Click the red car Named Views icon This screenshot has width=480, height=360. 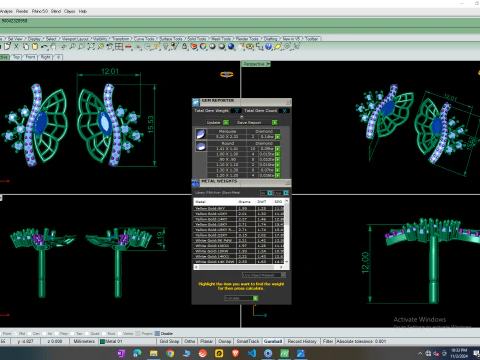(128, 47)
